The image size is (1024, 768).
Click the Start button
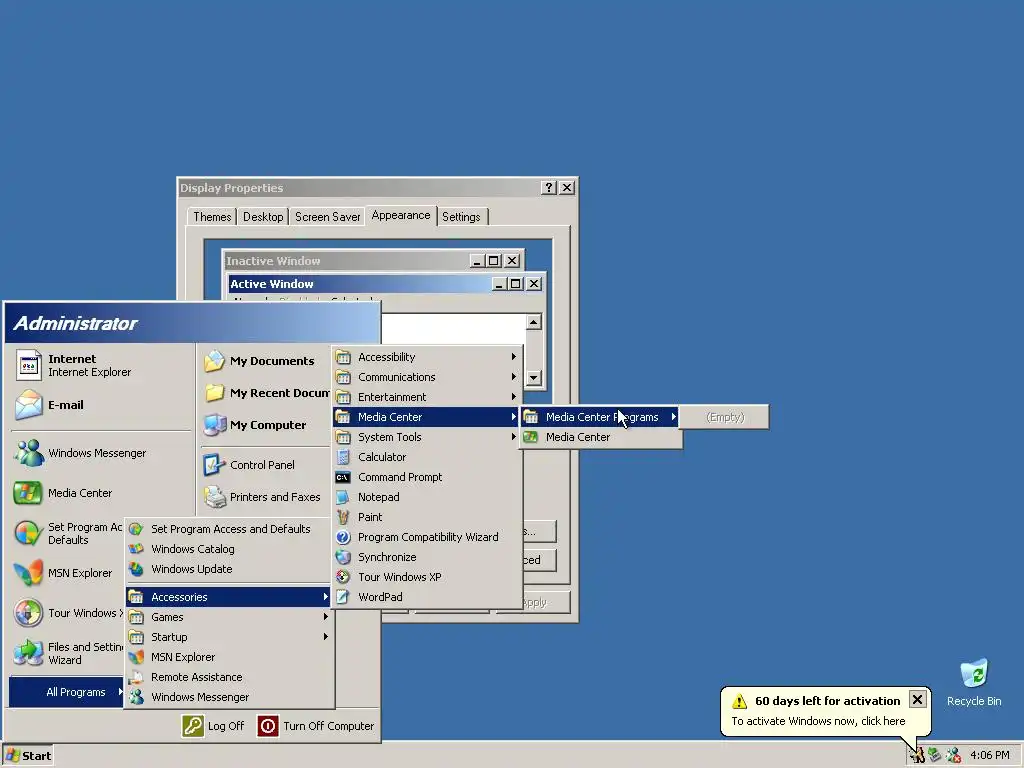pyautogui.click(x=27, y=756)
